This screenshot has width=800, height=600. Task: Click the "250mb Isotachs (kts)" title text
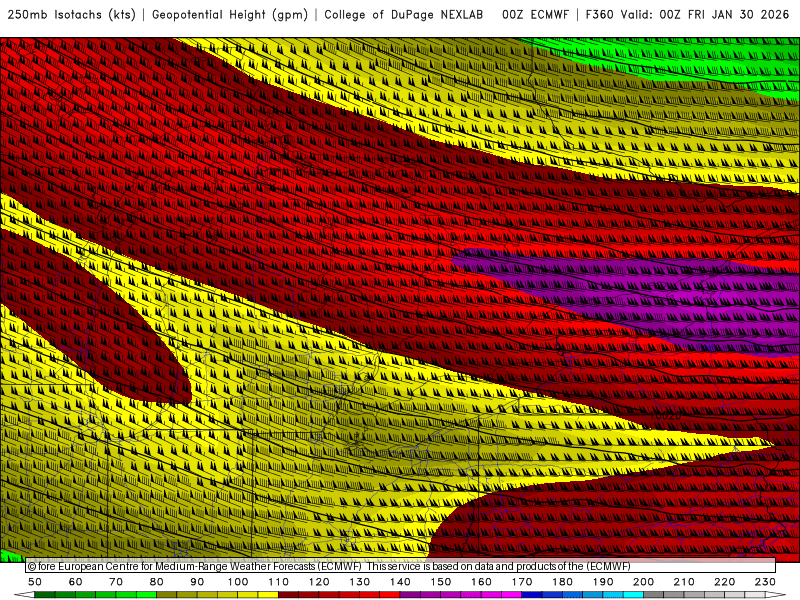[72, 15]
